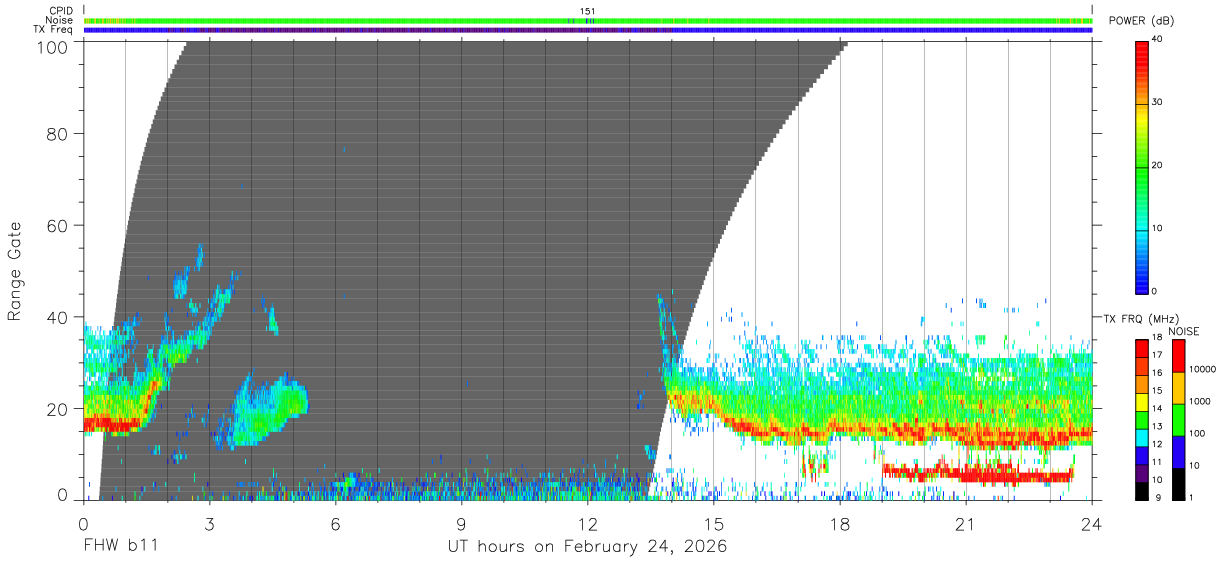Click 'UT hours on February 24, 2026' title
This screenshot has height=567, width=1228.
click(587, 548)
